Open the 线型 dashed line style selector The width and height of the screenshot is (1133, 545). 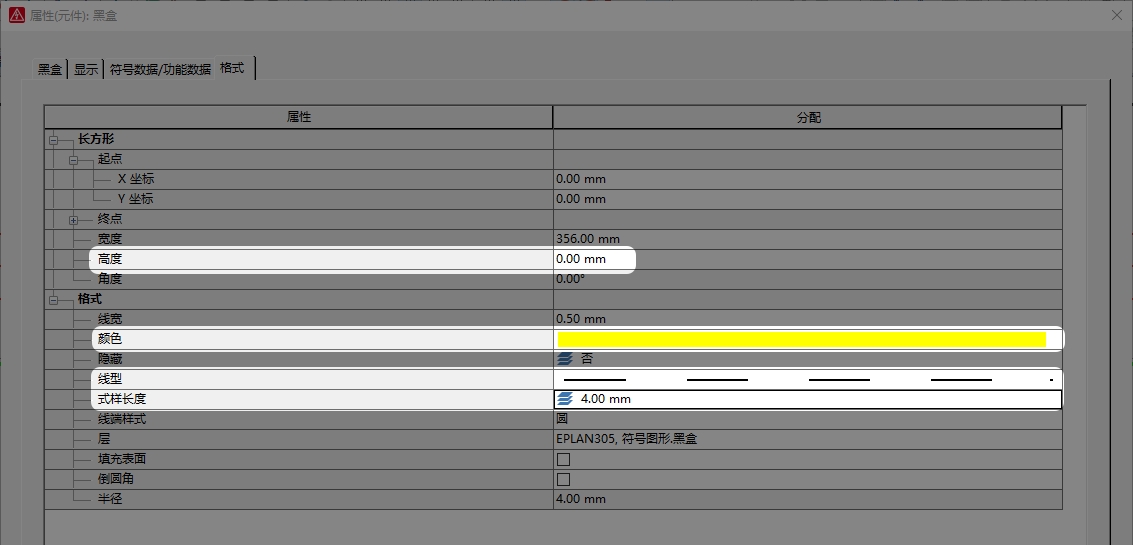[x=807, y=379]
